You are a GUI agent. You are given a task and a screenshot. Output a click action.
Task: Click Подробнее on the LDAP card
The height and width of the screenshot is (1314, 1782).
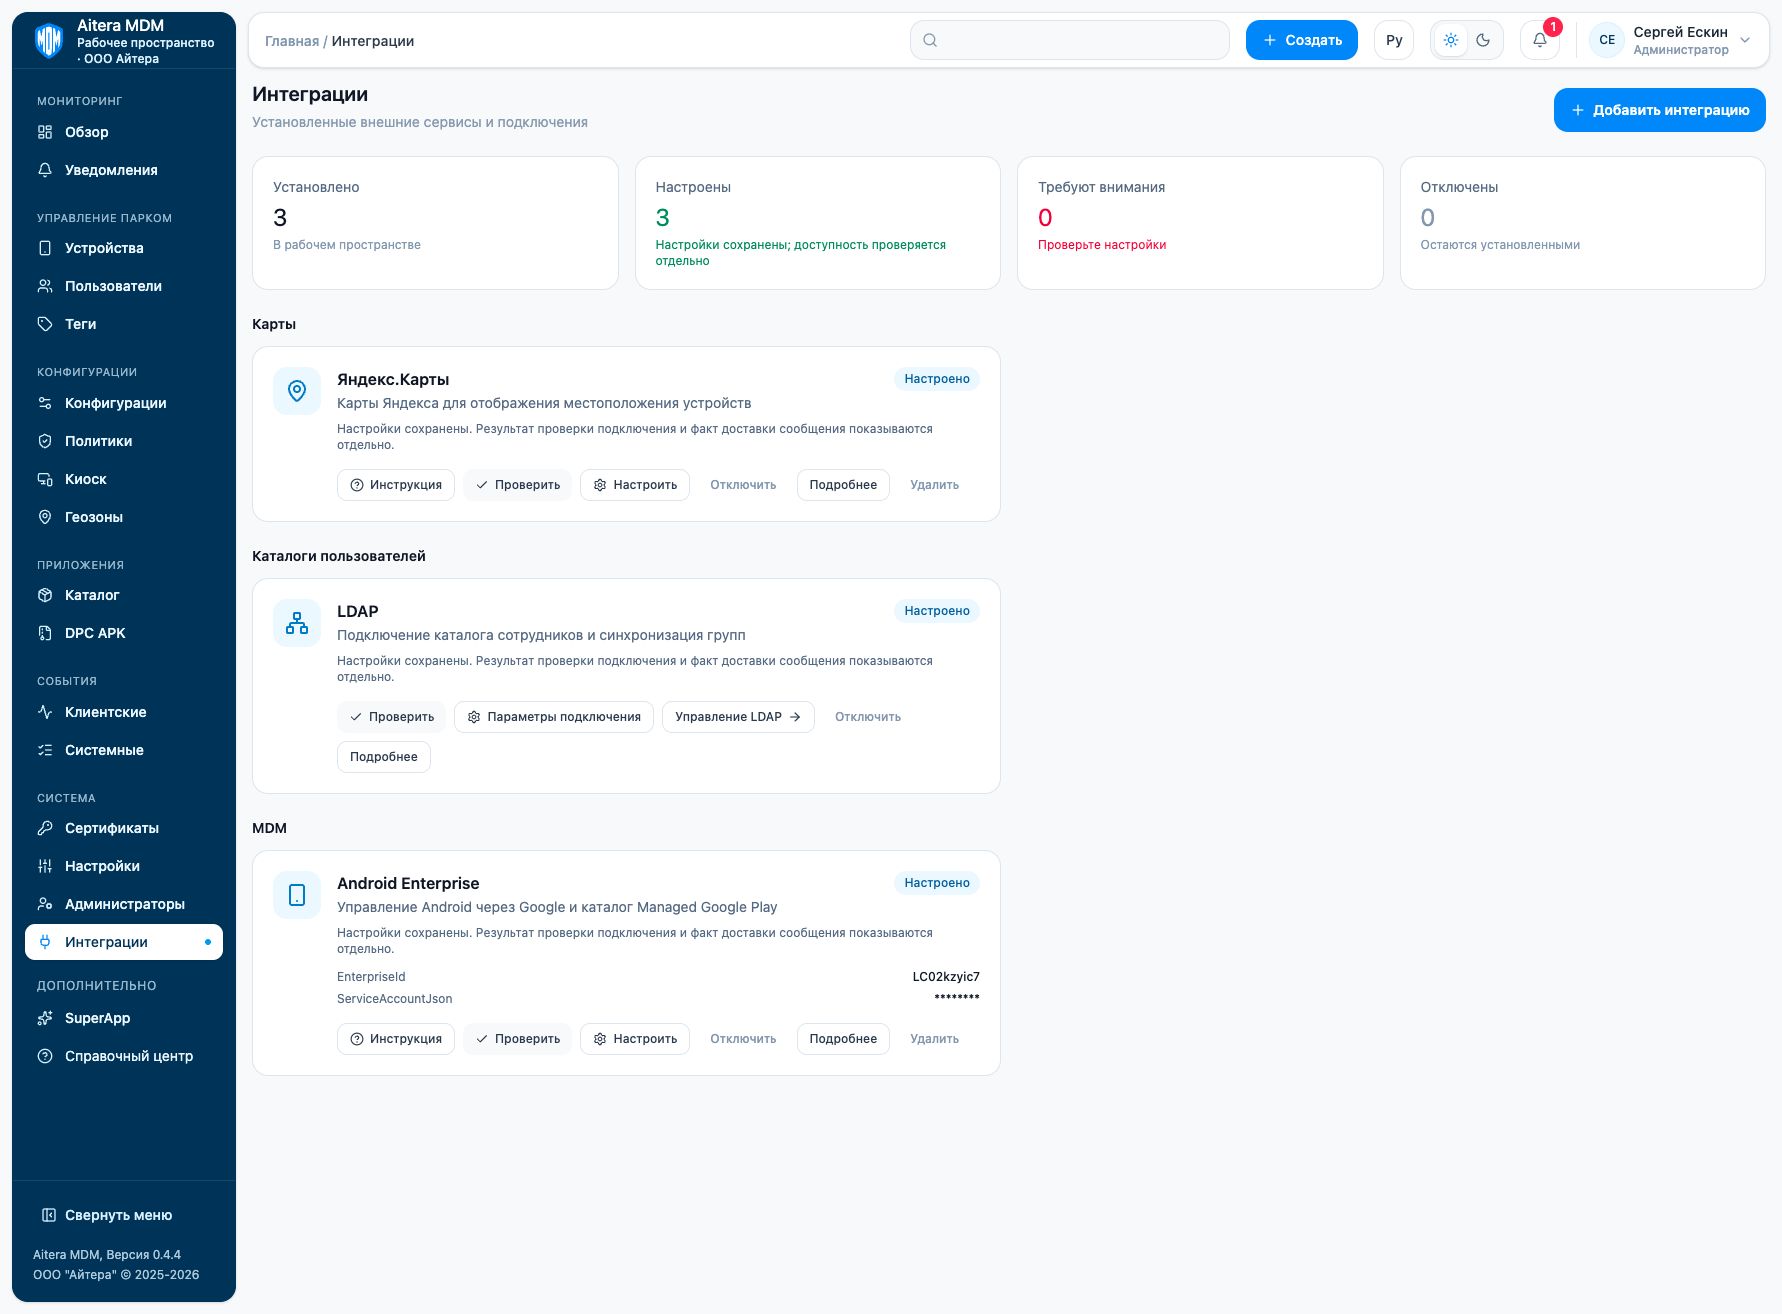coord(384,757)
